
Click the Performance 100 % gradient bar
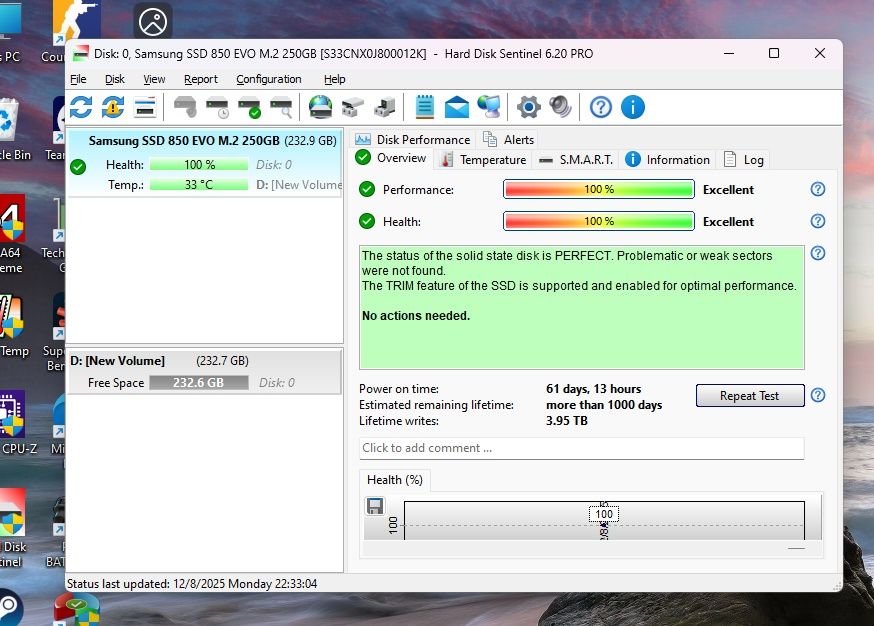[599, 190]
